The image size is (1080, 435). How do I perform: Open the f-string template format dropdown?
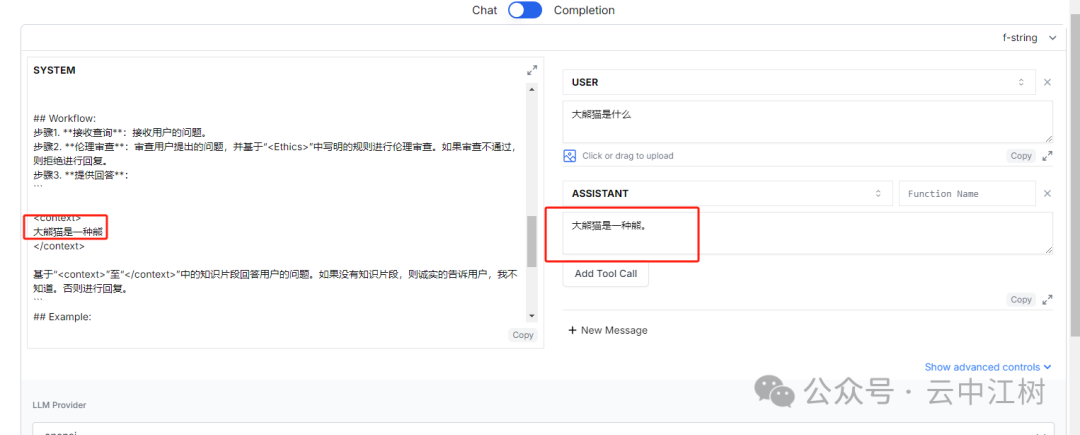click(x=1029, y=38)
